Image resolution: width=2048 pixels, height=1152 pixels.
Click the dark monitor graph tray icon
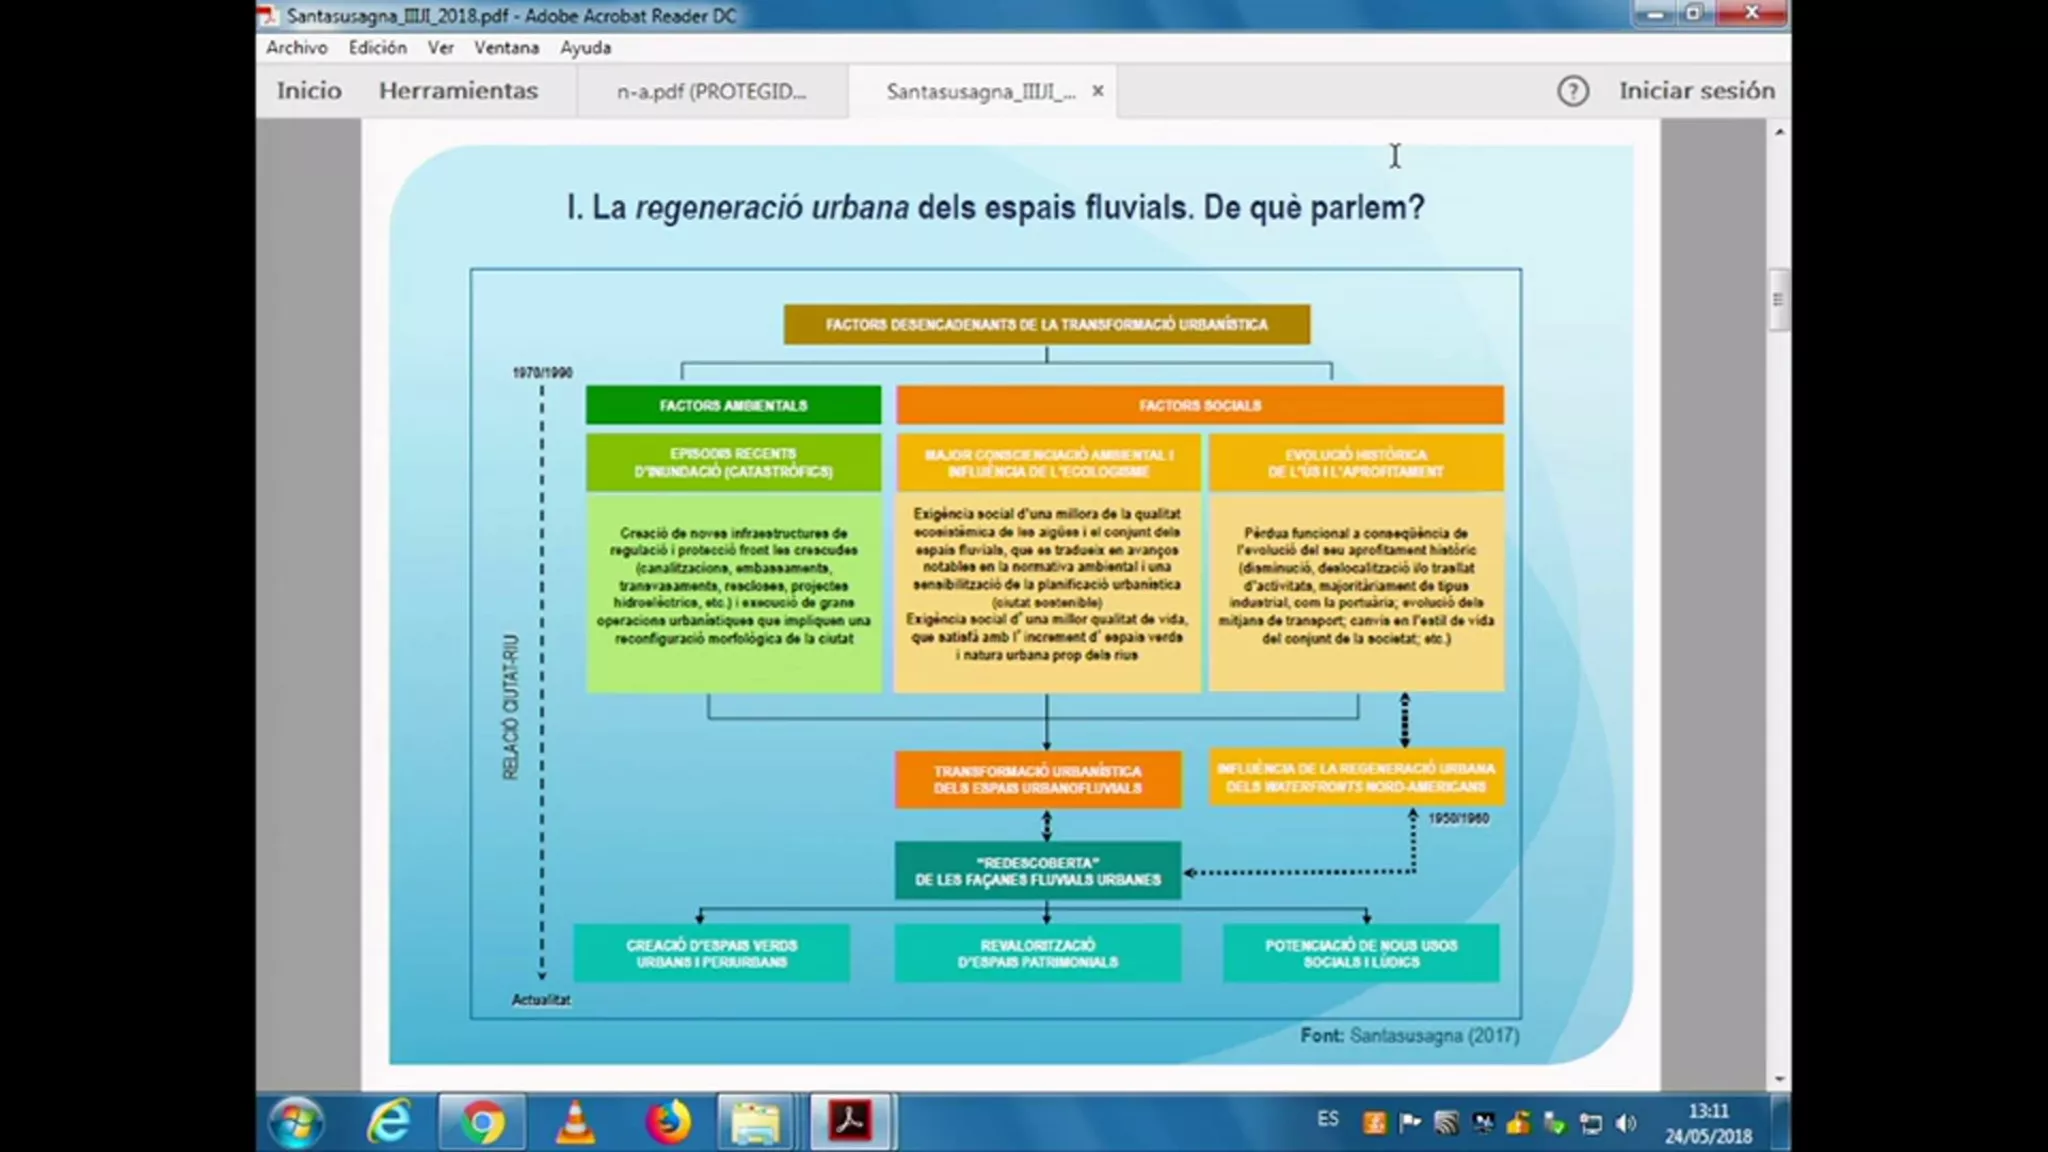1483,1123
